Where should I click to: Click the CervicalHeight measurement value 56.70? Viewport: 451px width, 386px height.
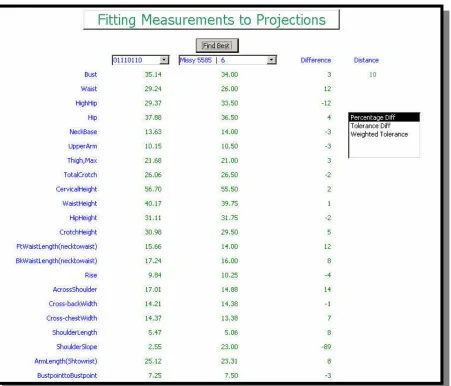click(x=153, y=189)
